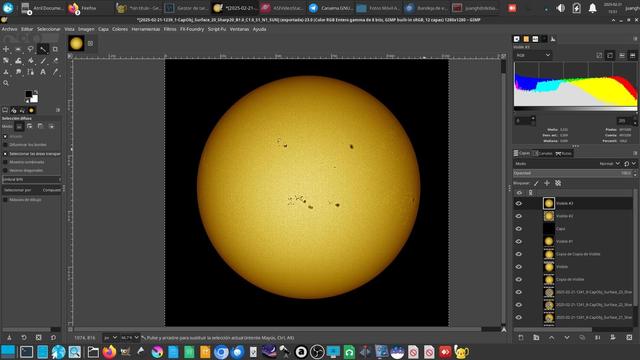Image resolution: width=640 pixels, height=360 pixels.
Task: Open the histogram channel RGB dropdown
Action: coord(533,55)
